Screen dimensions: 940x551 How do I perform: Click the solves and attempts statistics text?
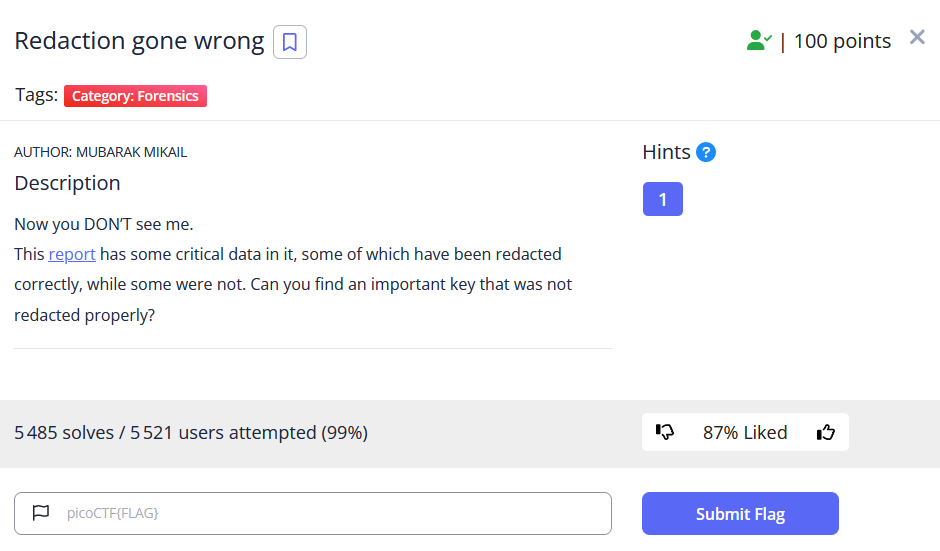pyautogui.click(x=191, y=432)
